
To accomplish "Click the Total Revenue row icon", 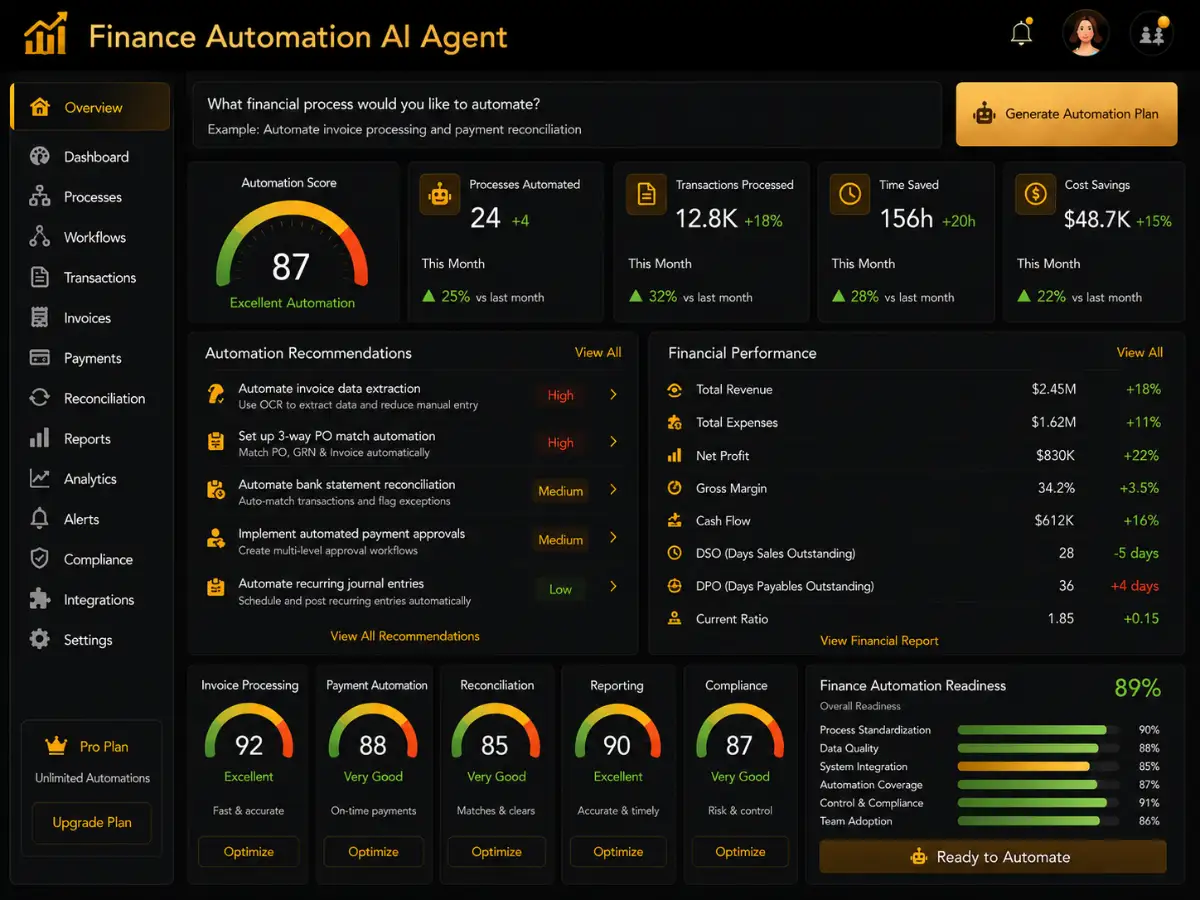I will [x=675, y=390].
